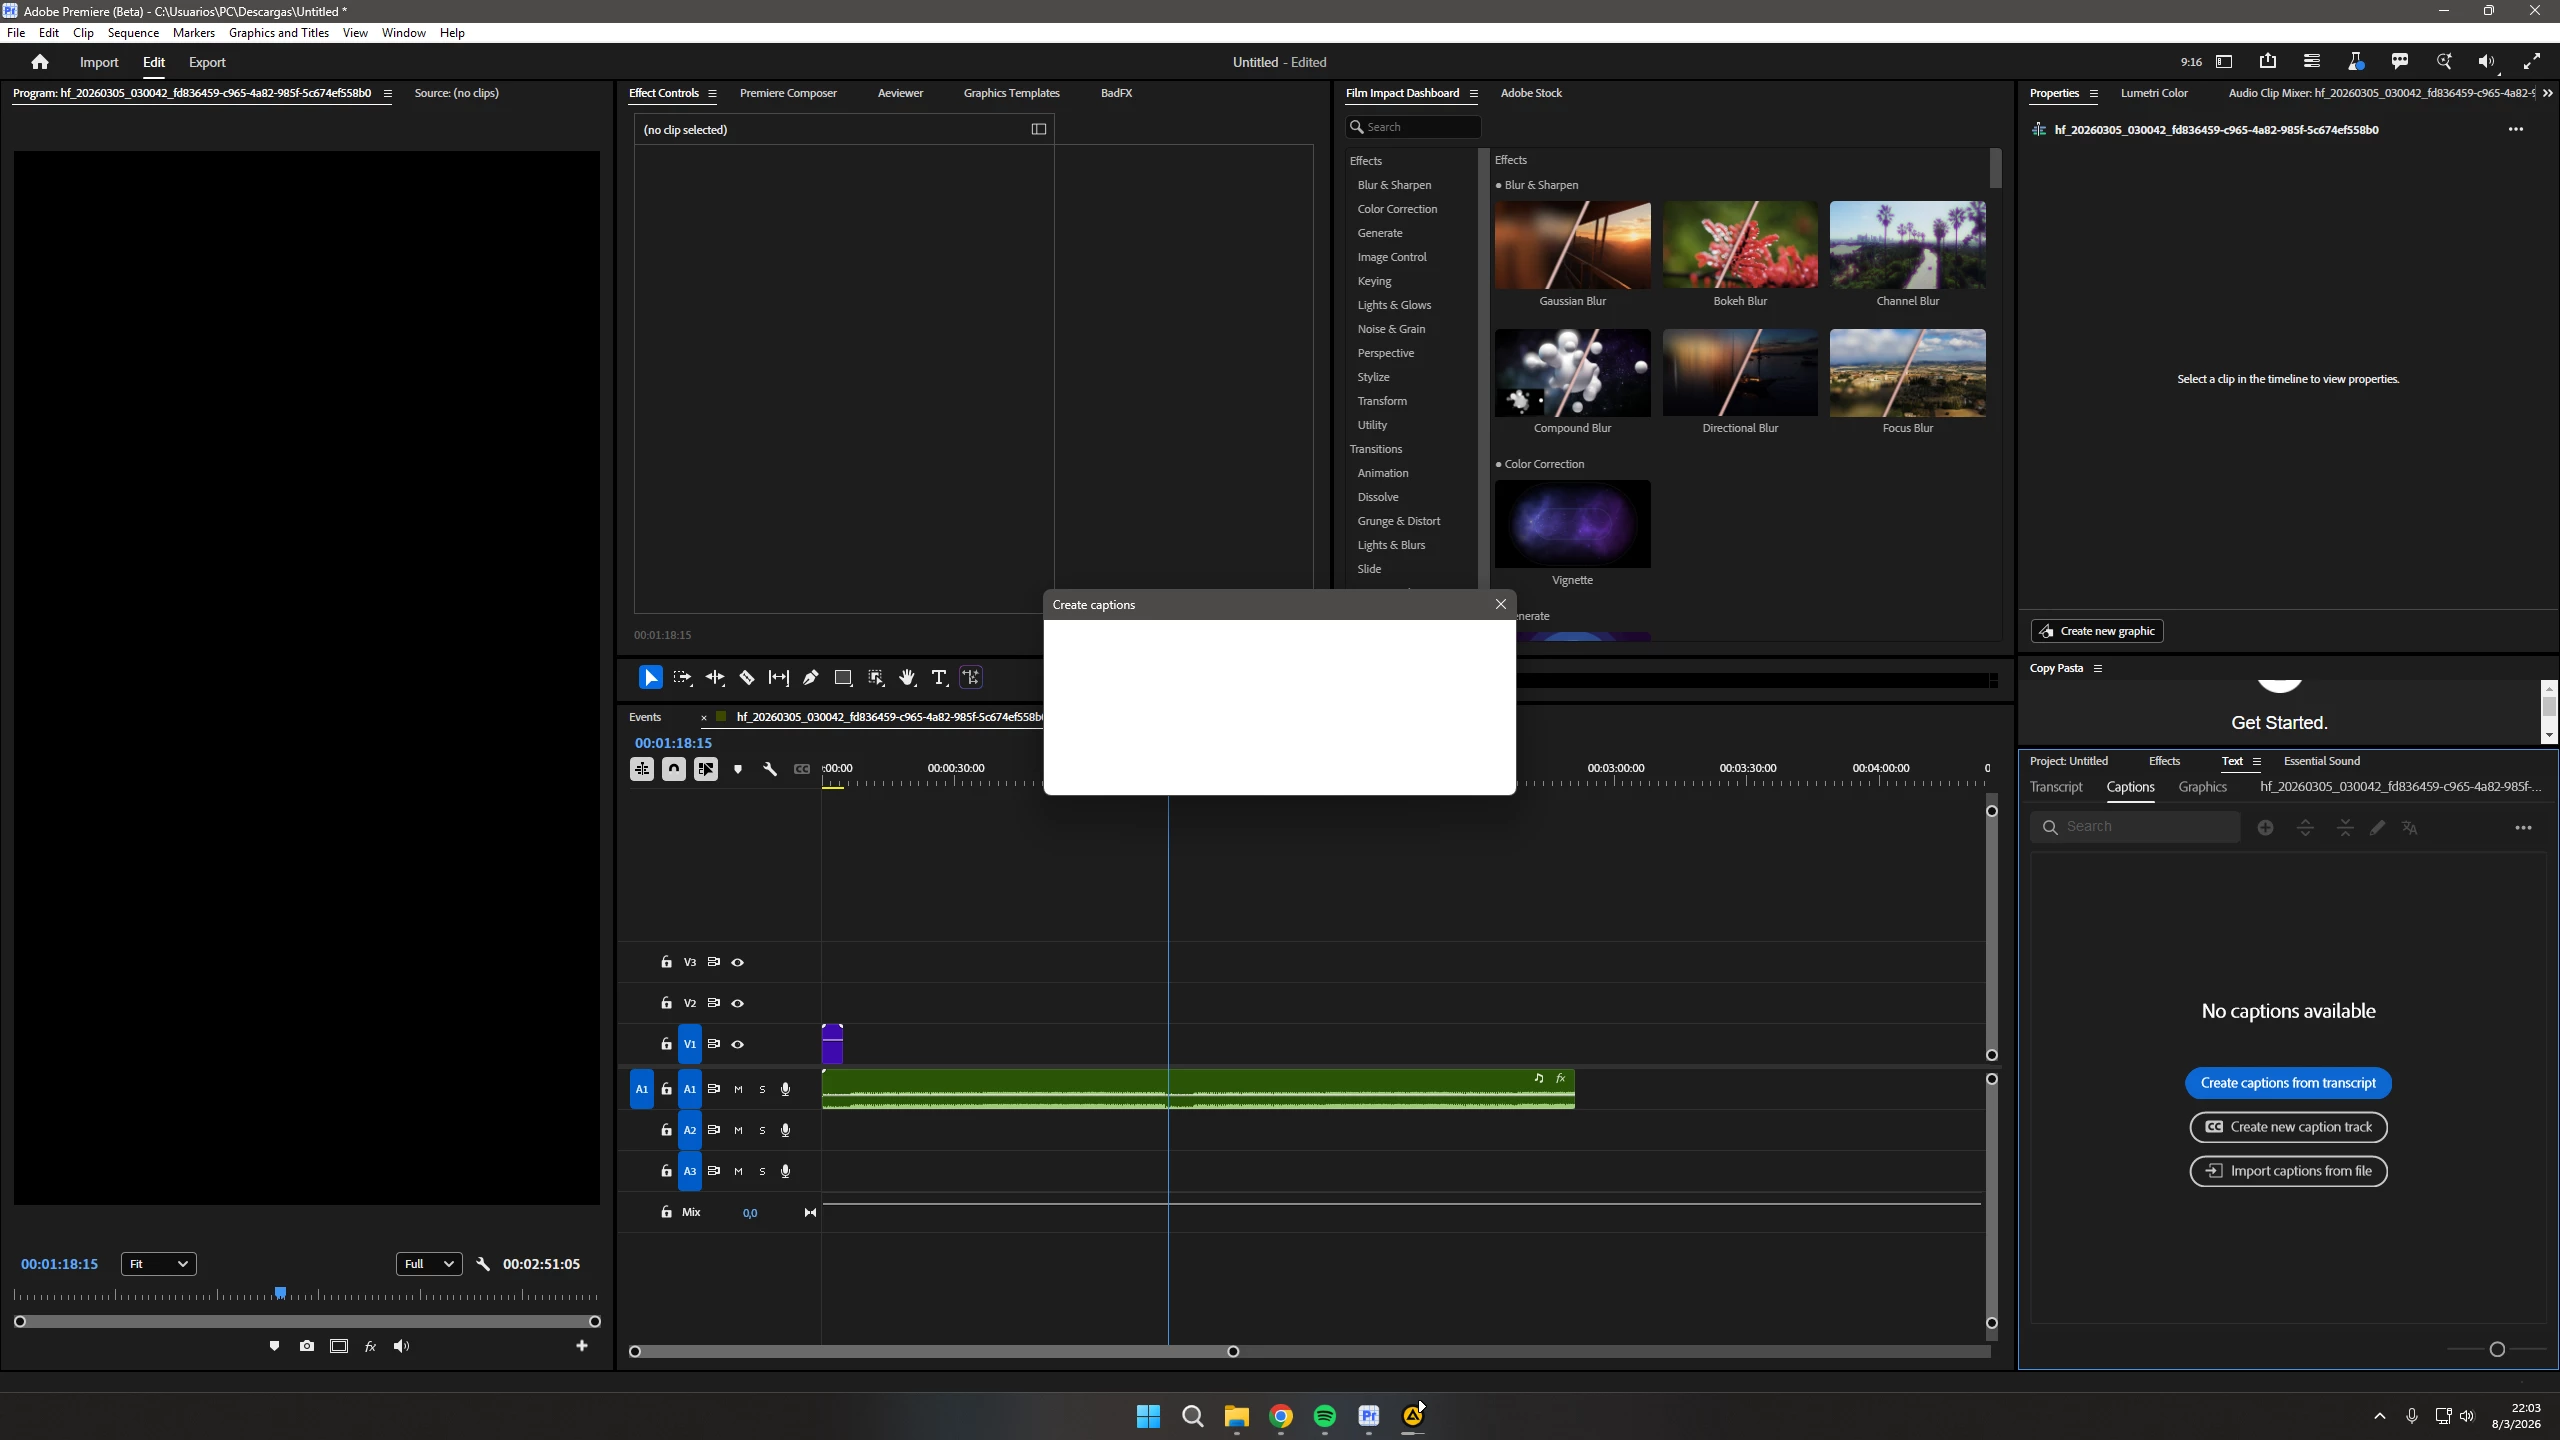Click the caption panel zoom slider handle

point(2497,1350)
